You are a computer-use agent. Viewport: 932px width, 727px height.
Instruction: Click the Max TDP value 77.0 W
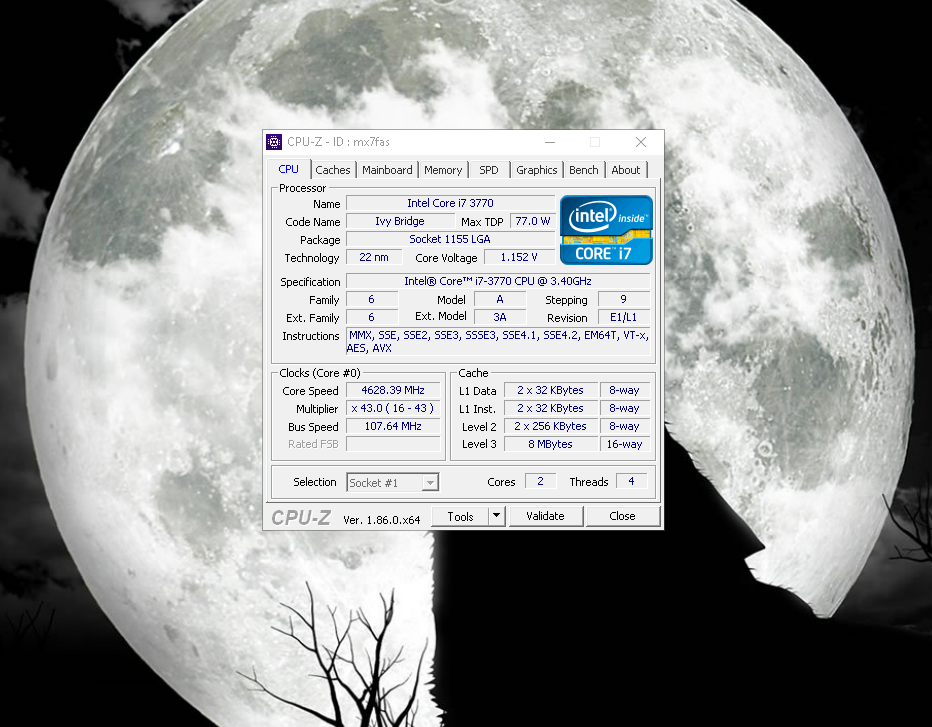point(533,221)
